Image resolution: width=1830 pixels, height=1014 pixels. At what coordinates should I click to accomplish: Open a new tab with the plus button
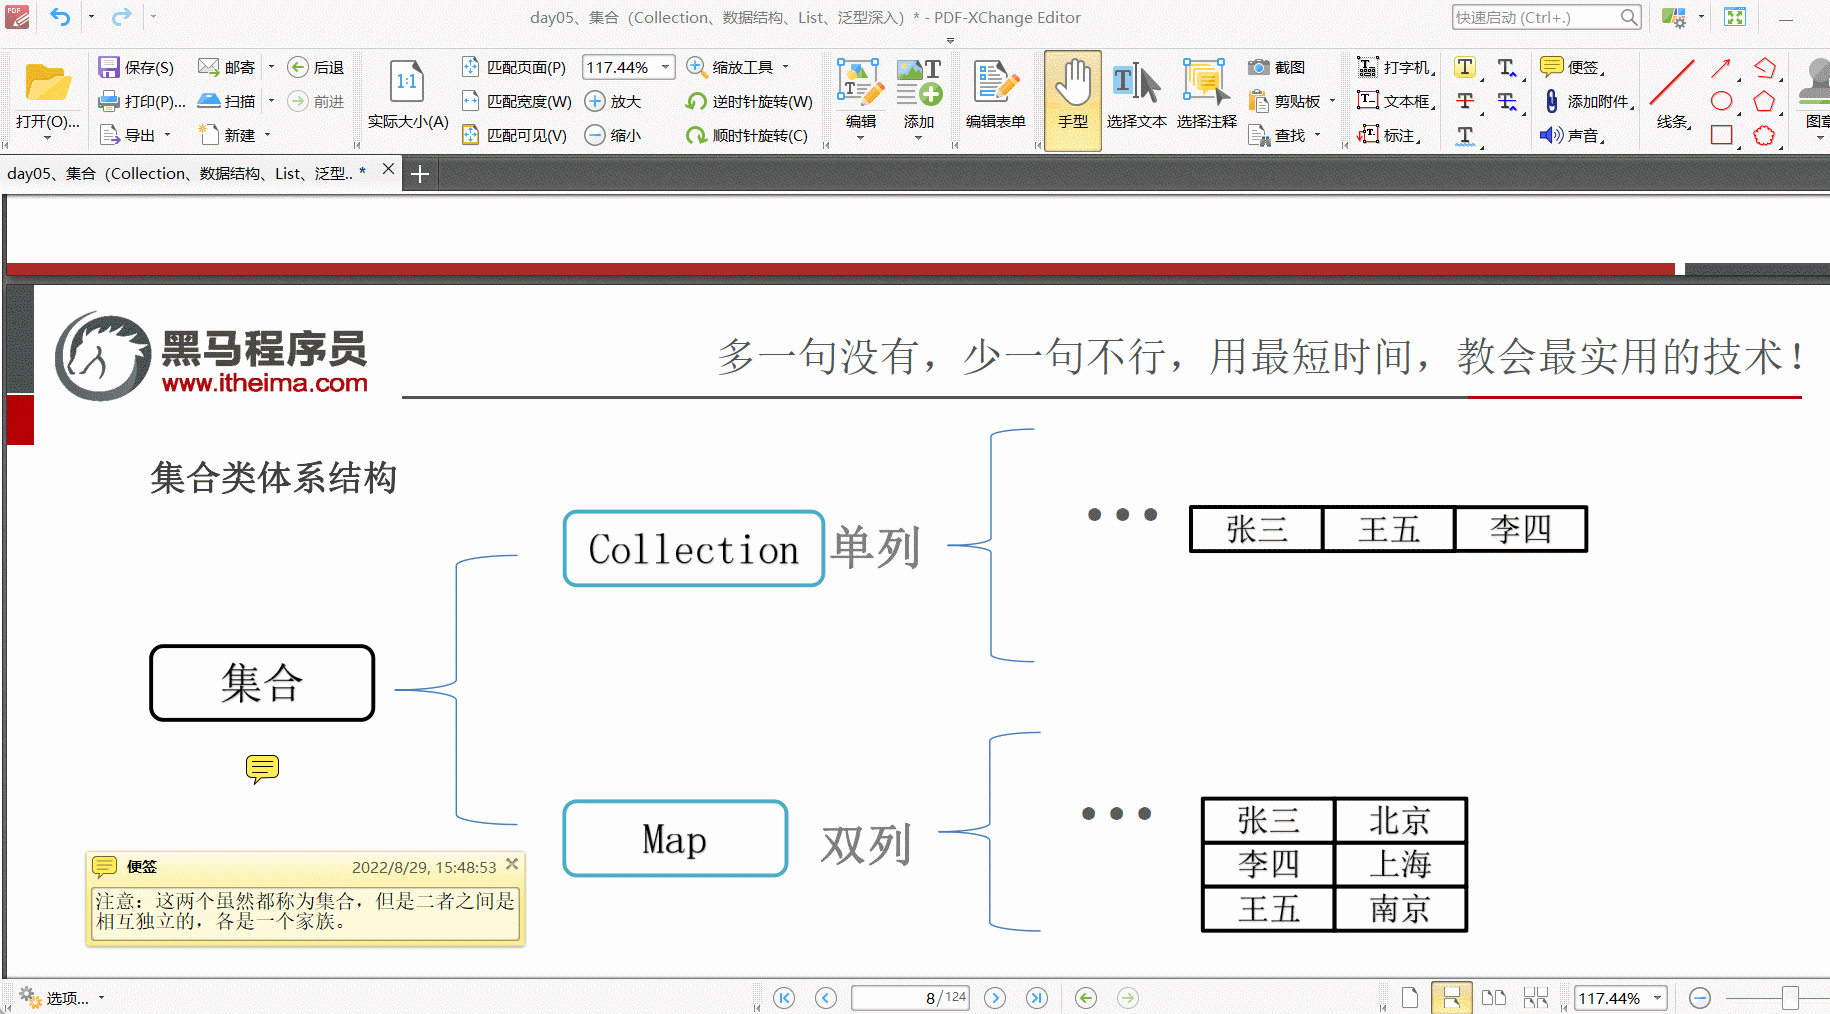pyautogui.click(x=419, y=172)
